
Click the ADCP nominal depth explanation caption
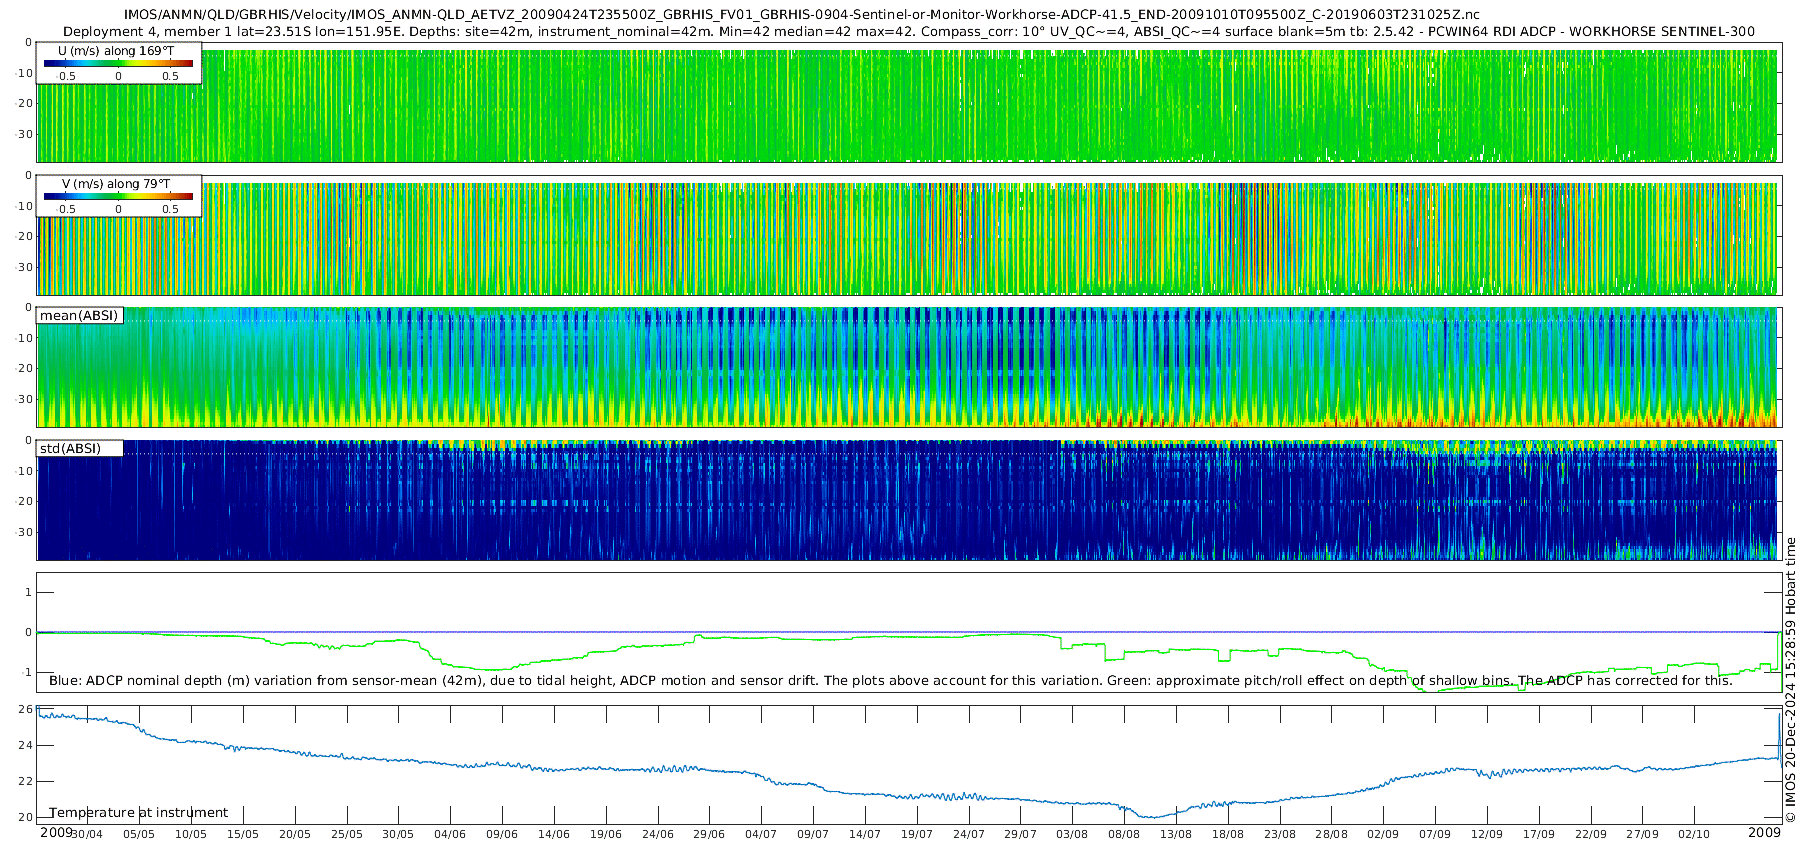[890, 681]
